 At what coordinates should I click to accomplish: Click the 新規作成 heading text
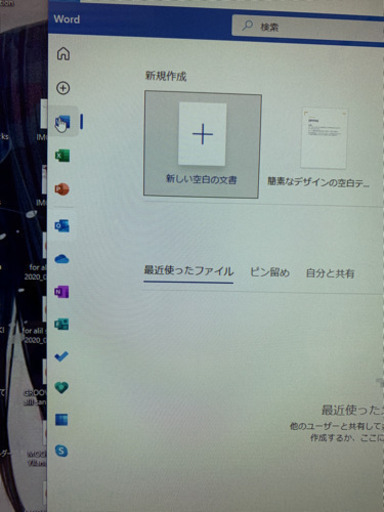(x=166, y=76)
